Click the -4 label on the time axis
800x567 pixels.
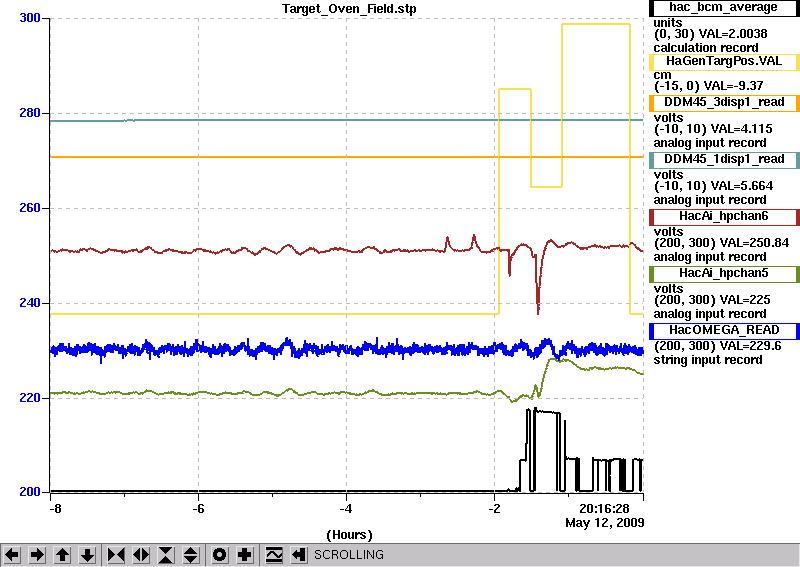(x=346, y=509)
